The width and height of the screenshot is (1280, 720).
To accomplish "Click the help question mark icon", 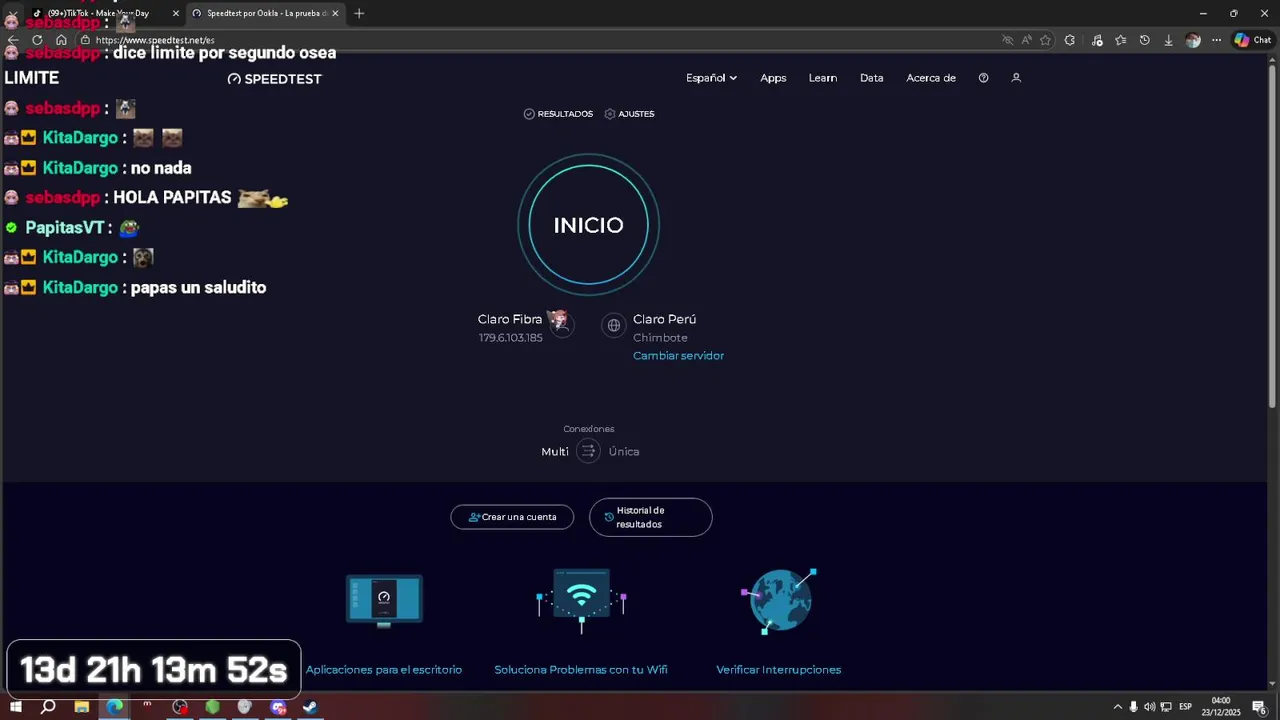I will [x=984, y=78].
